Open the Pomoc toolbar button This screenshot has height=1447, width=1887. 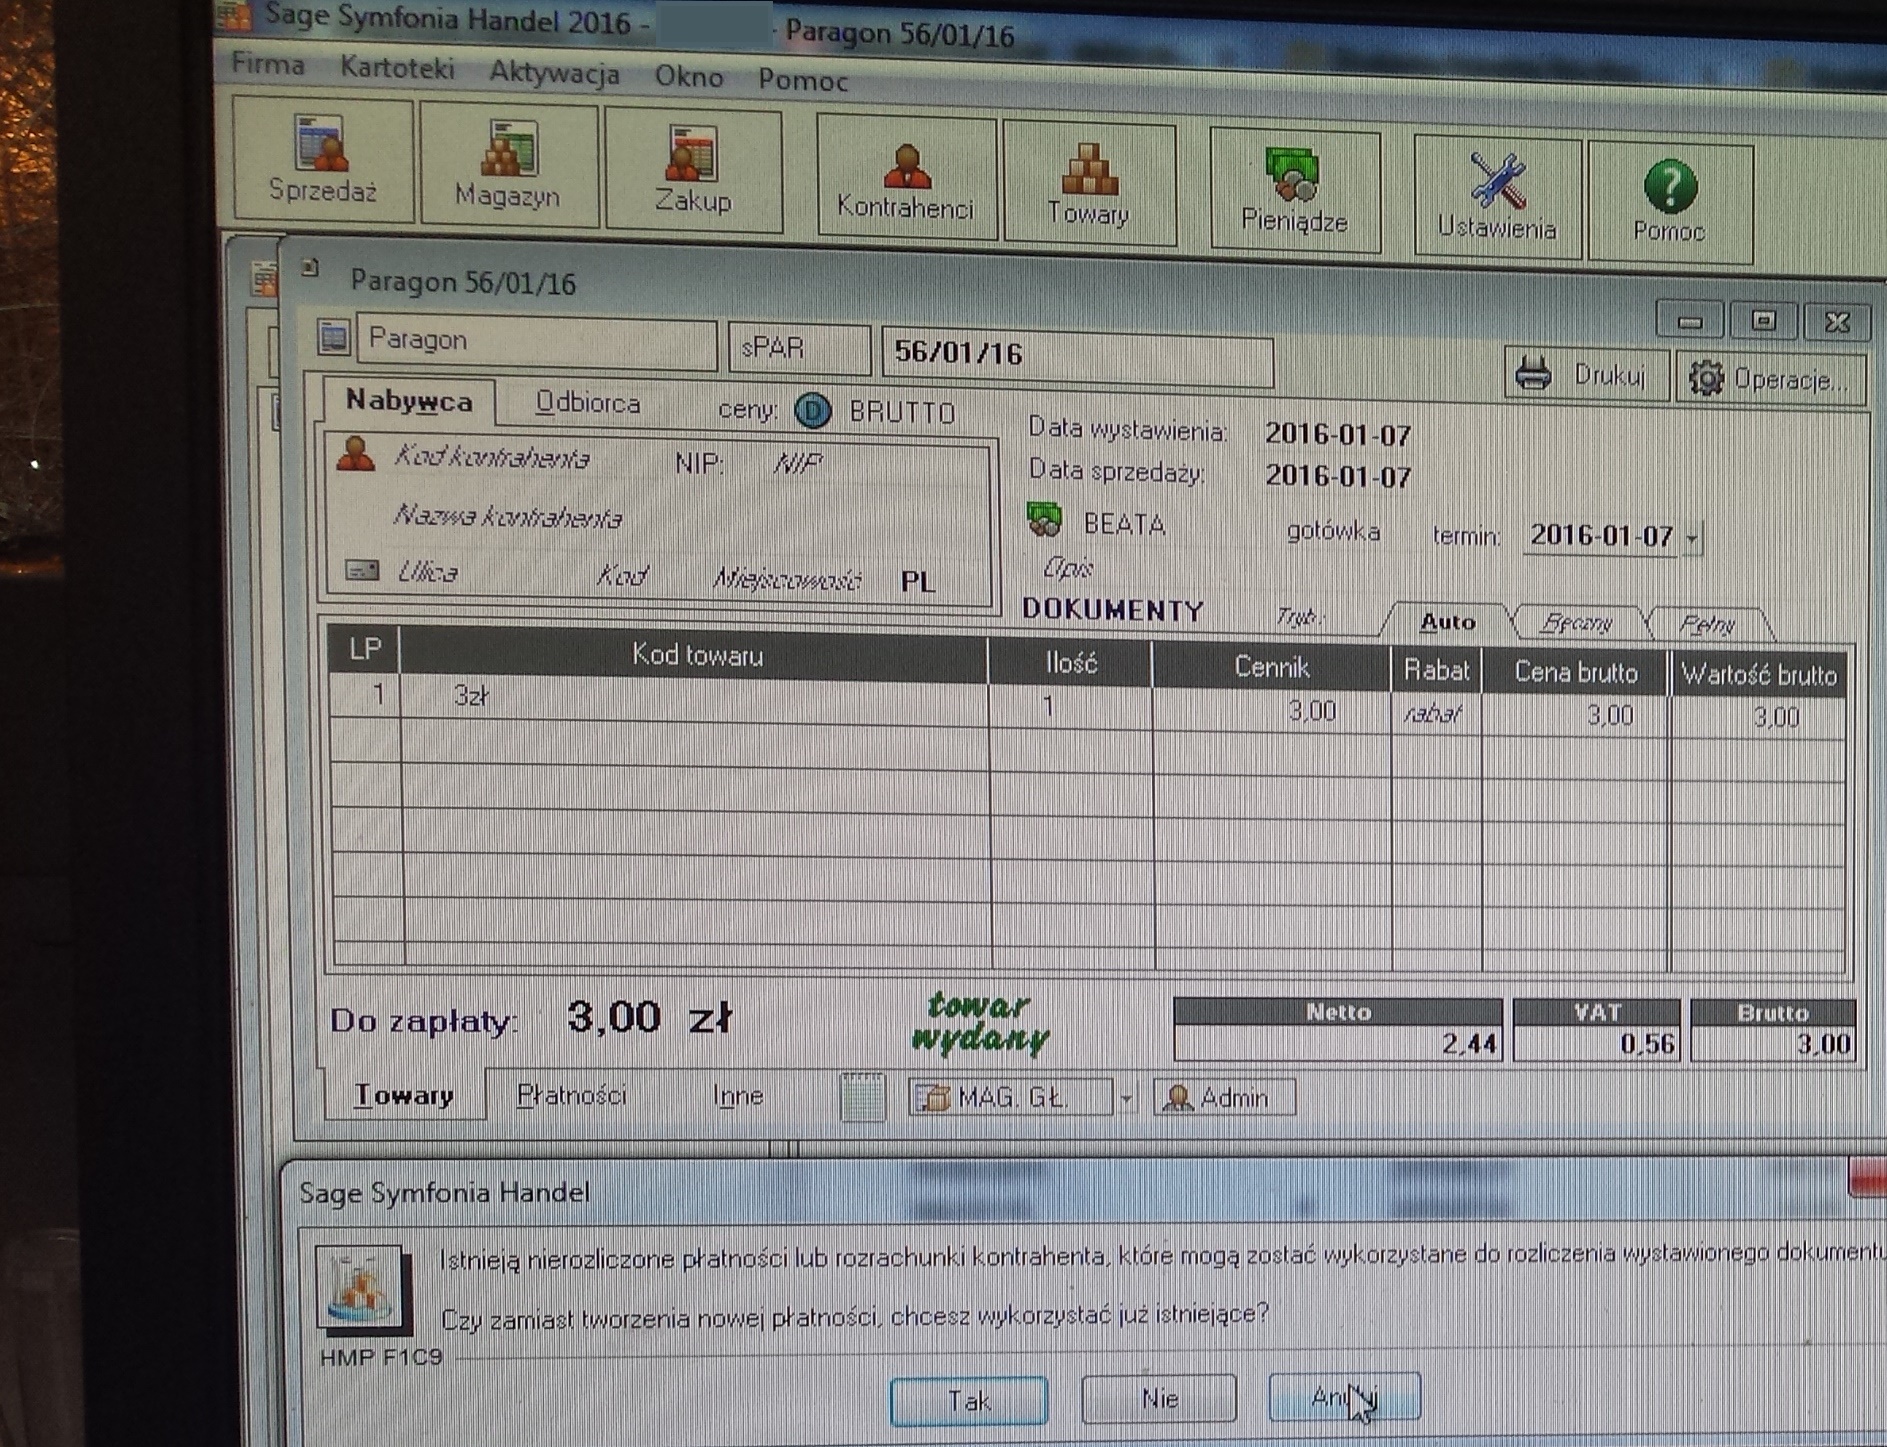pos(1670,203)
